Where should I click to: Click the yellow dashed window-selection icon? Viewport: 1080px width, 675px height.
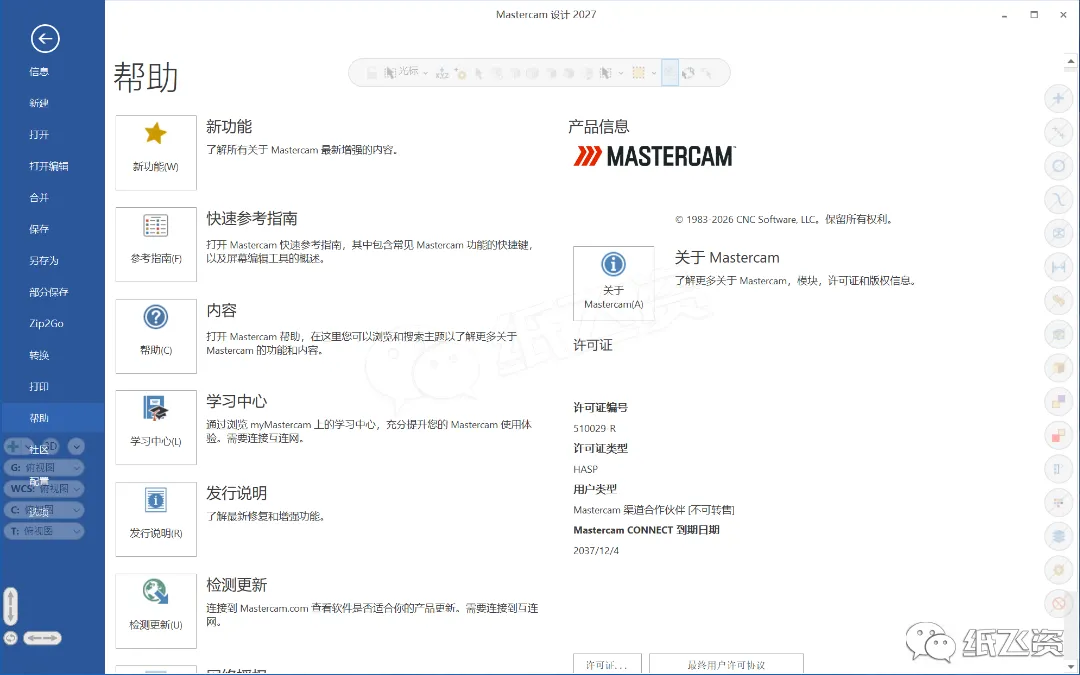click(638, 72)
